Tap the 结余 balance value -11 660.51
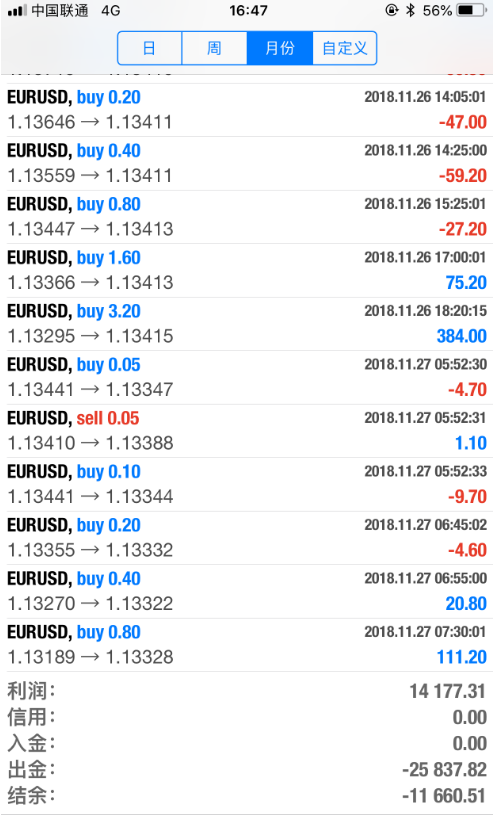This screenshot has height=815, width=501. click(444, 795)
